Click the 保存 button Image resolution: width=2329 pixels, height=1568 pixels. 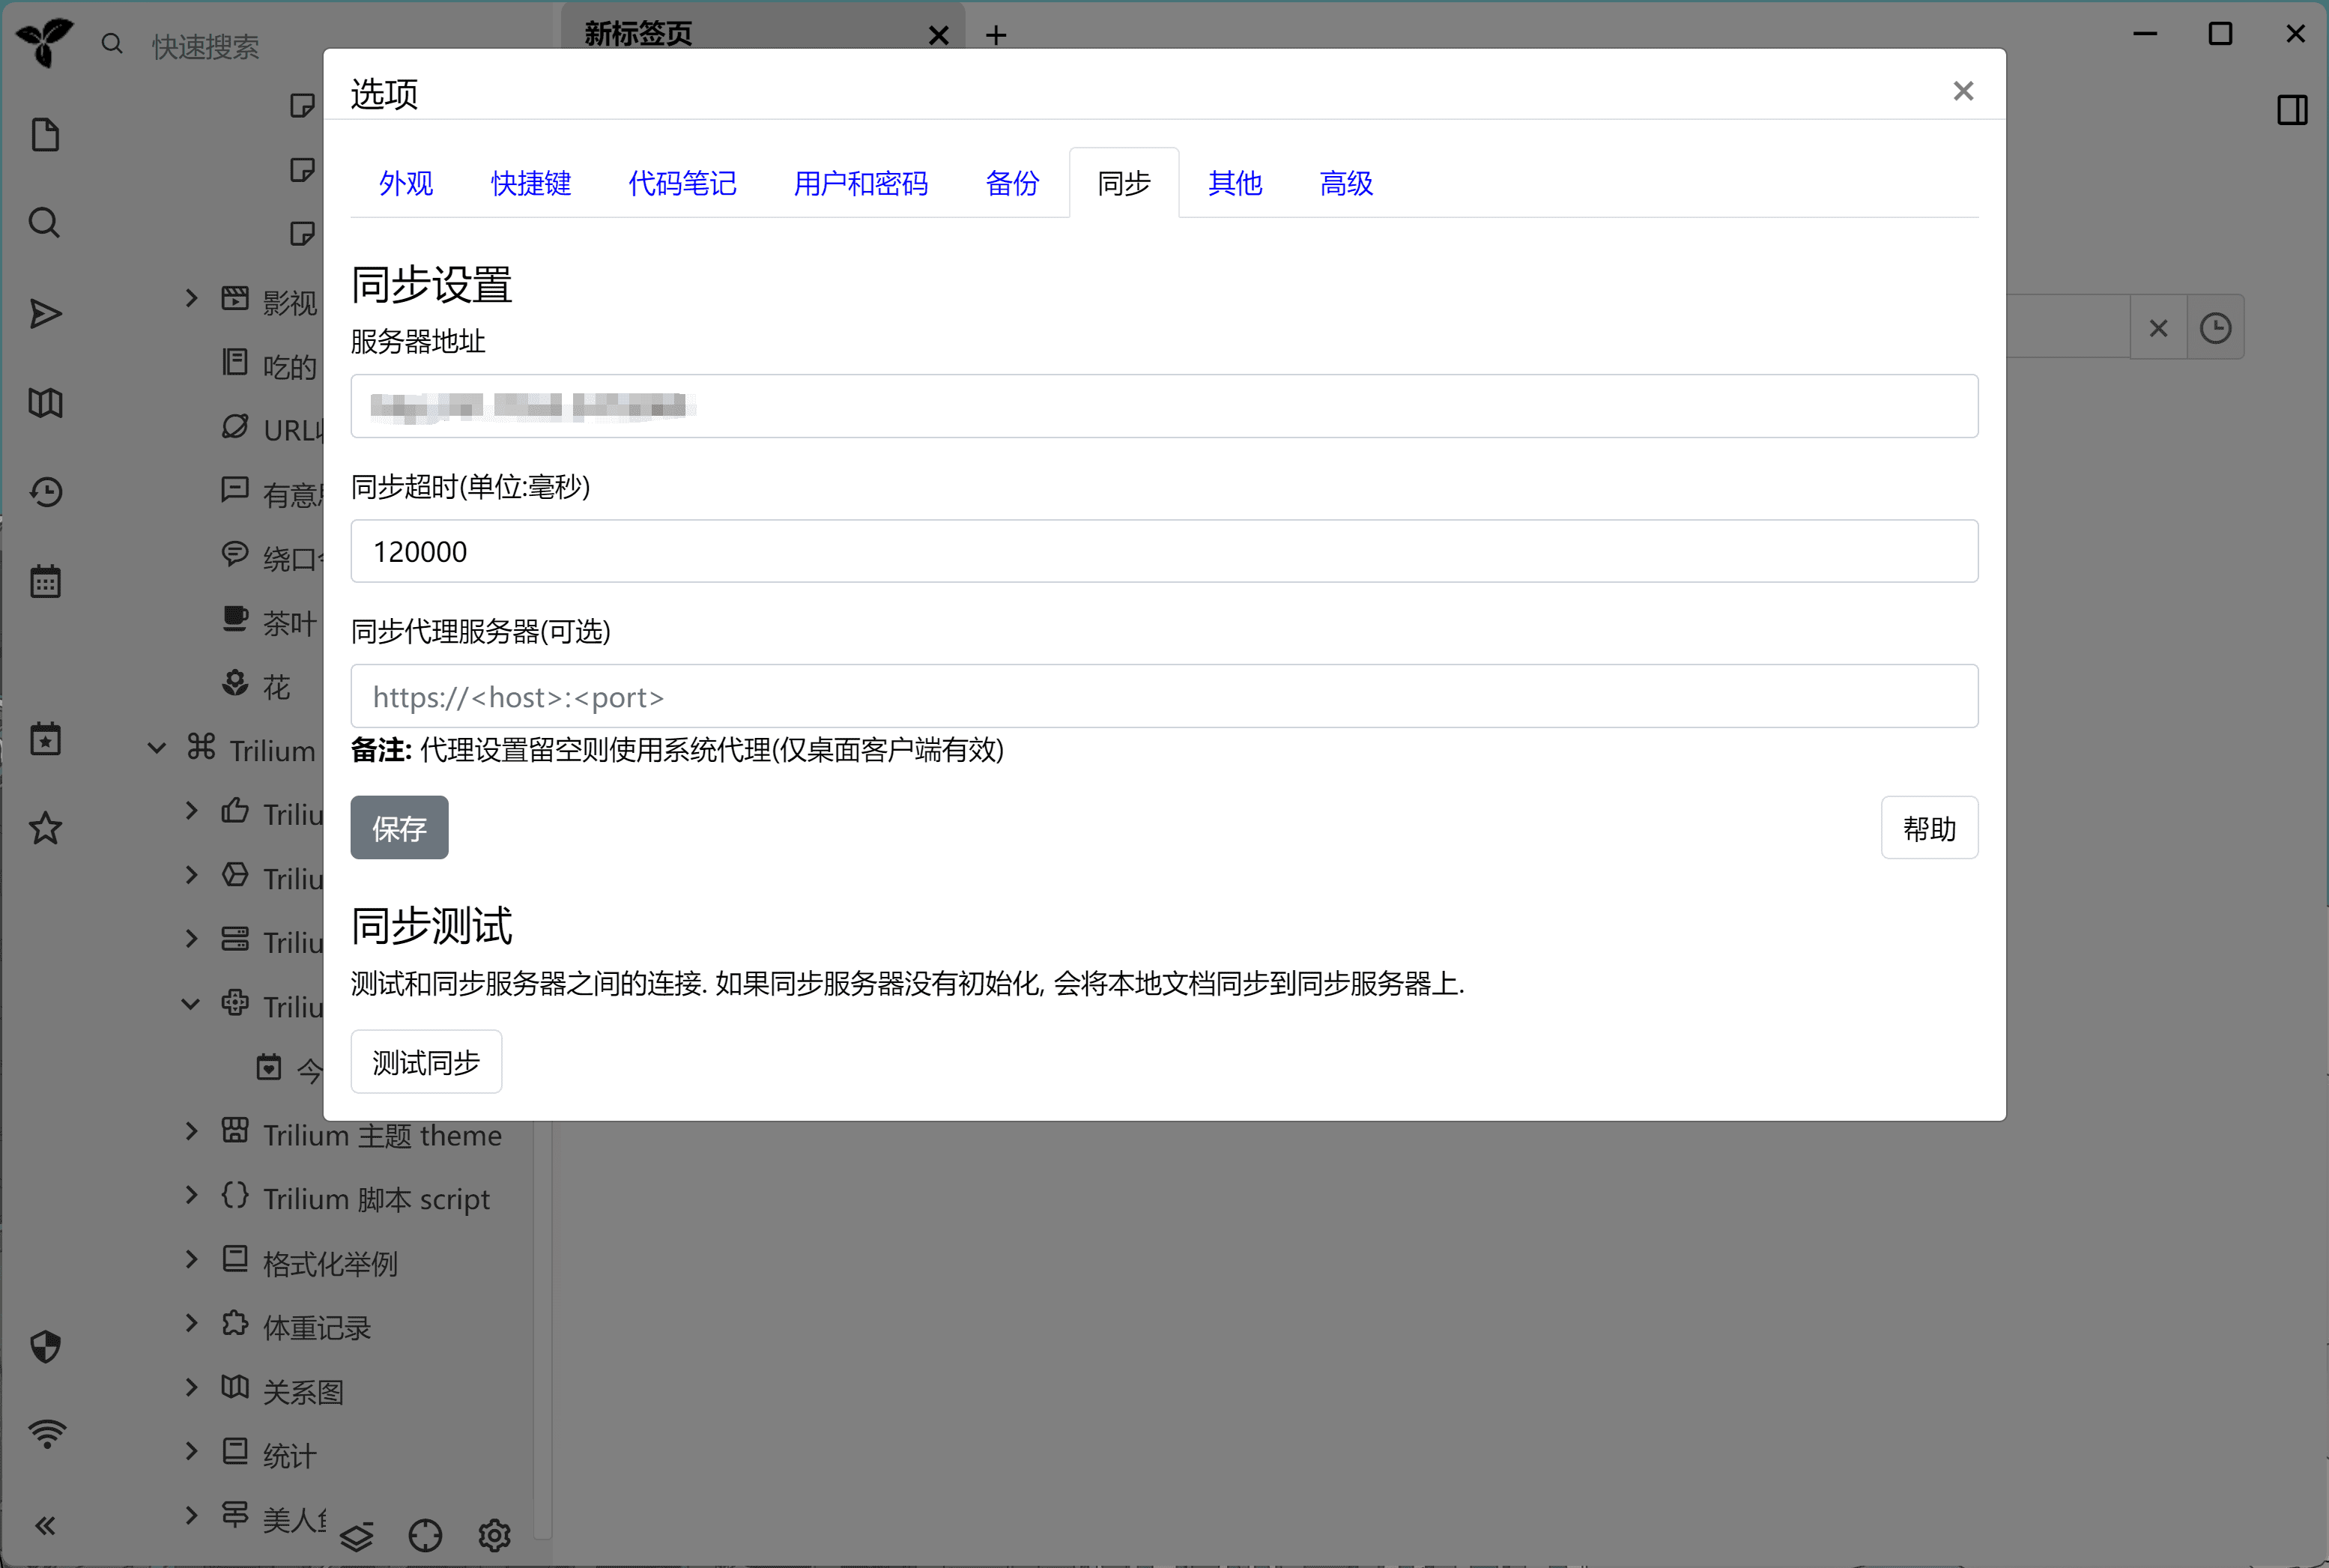click(399, 828)
